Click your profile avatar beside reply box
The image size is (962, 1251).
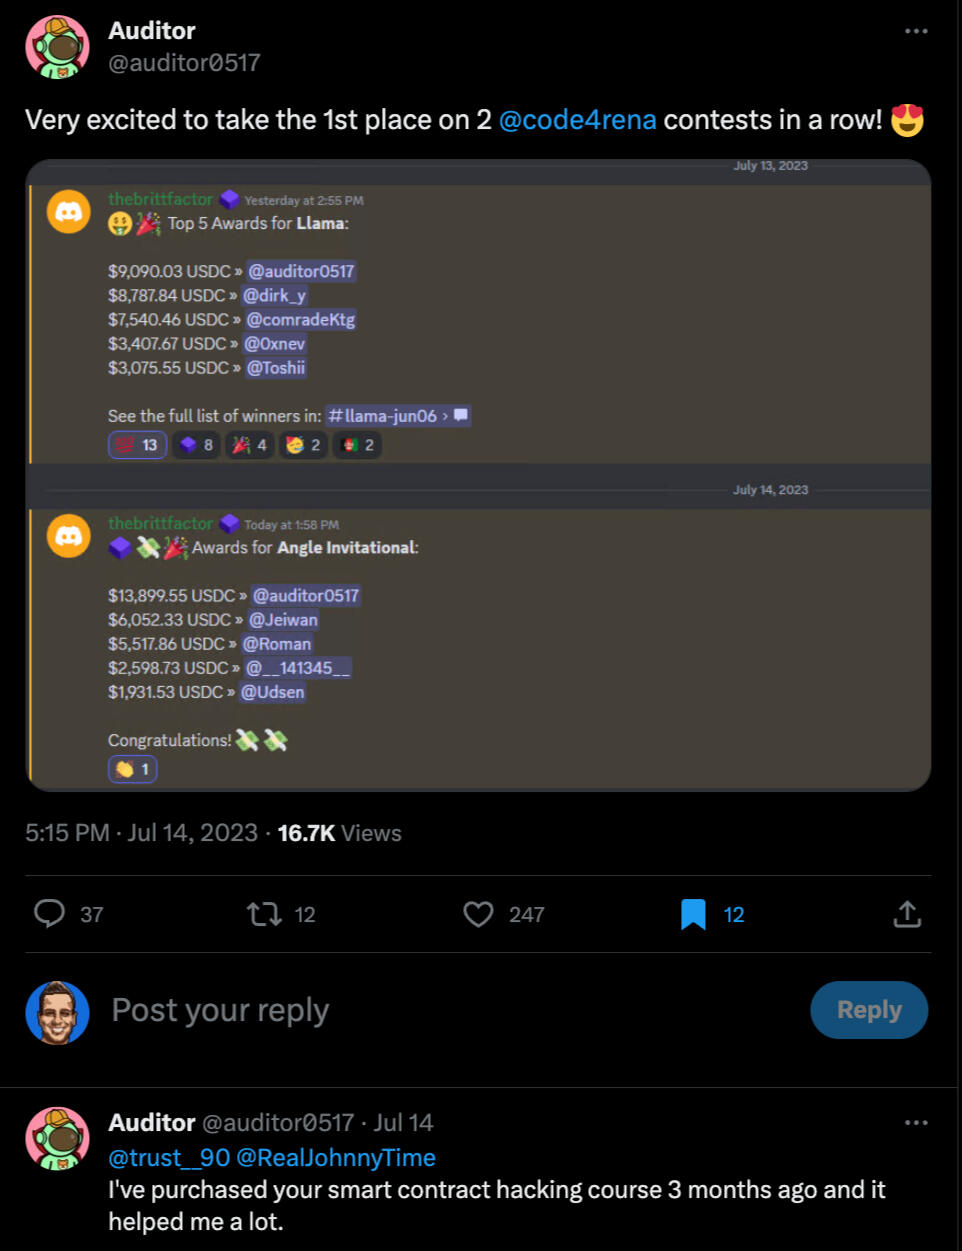pos(57,1012)
